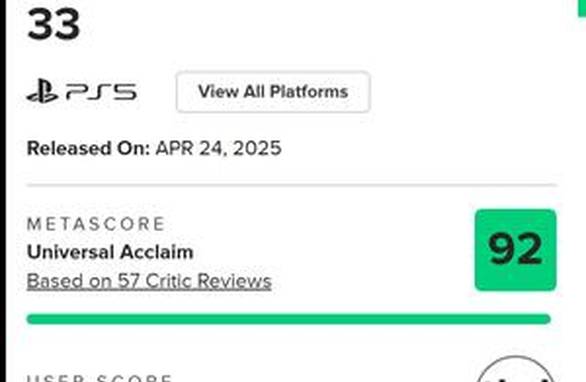
Task: Click the number 92 inside the green box
Action: [515, 249]
